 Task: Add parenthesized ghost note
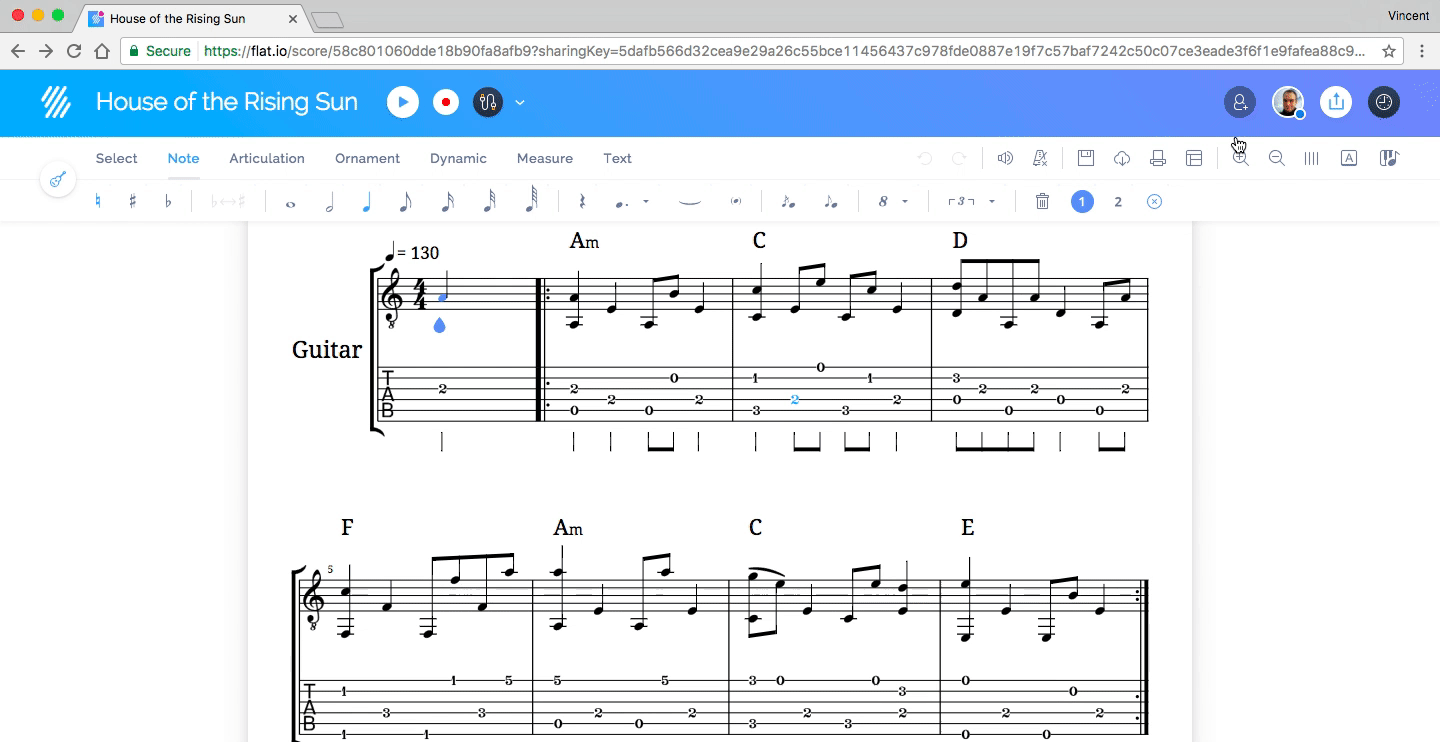[736, 201]
